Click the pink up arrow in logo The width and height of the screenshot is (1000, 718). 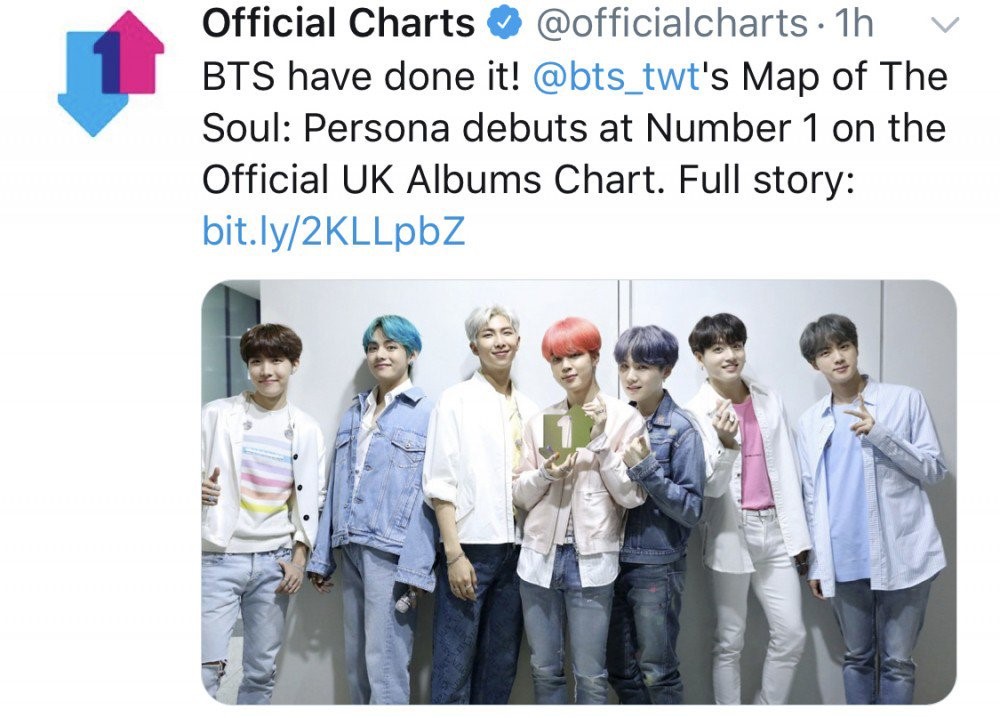(x=135, y=52)
